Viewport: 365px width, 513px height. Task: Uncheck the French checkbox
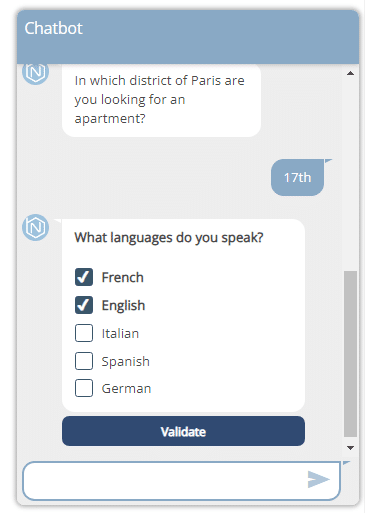coord(84,277)
